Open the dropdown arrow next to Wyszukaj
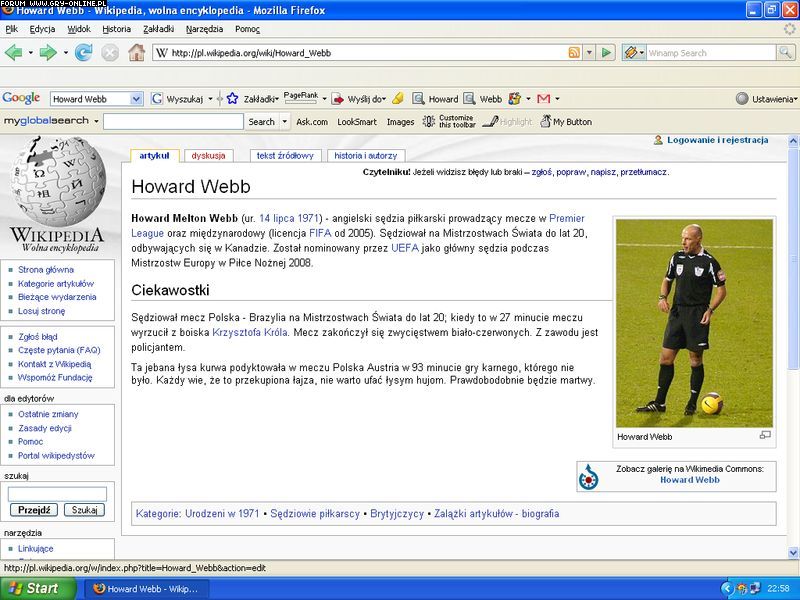Screen dimensions: 800x600 pyautogui.click(x=210, y=99)
